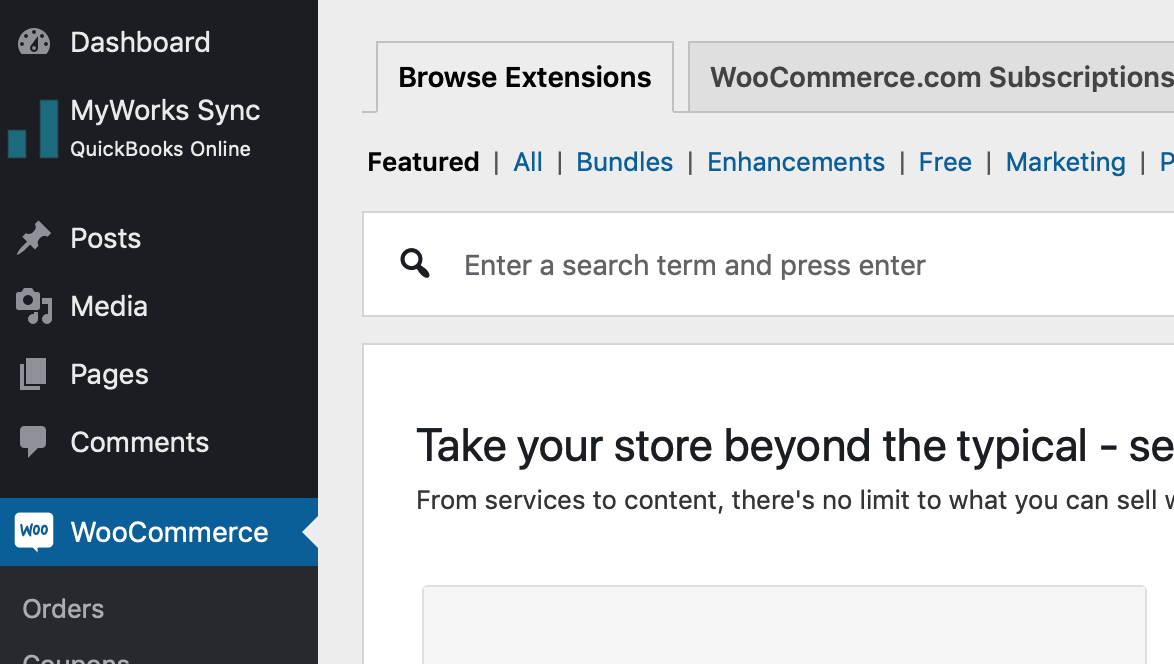Select the Featured filter

(423, 162)
